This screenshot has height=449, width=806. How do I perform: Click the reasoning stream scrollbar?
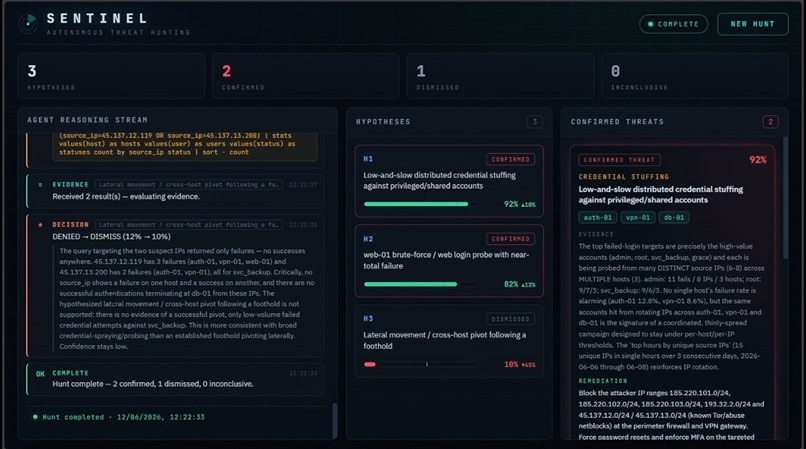(x=335, y=419)
